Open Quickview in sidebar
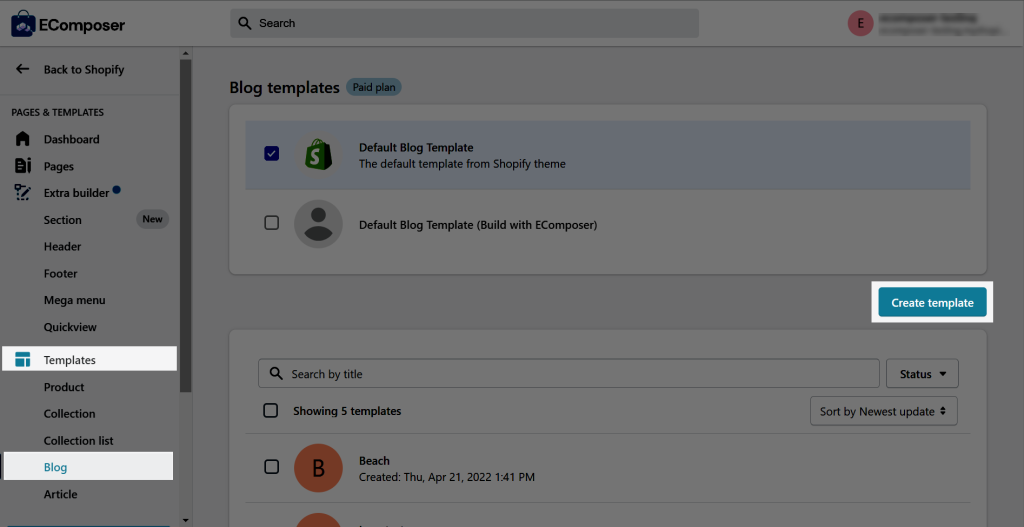1024x527 pixels. 70,327
